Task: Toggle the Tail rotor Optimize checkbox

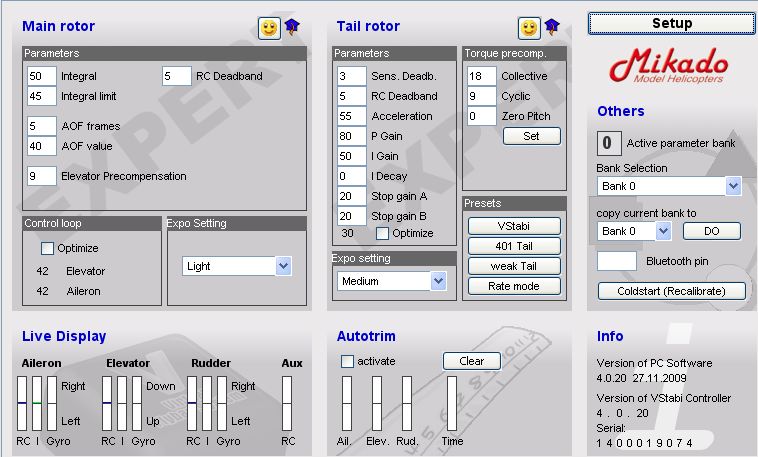Action: pos(382,233)
